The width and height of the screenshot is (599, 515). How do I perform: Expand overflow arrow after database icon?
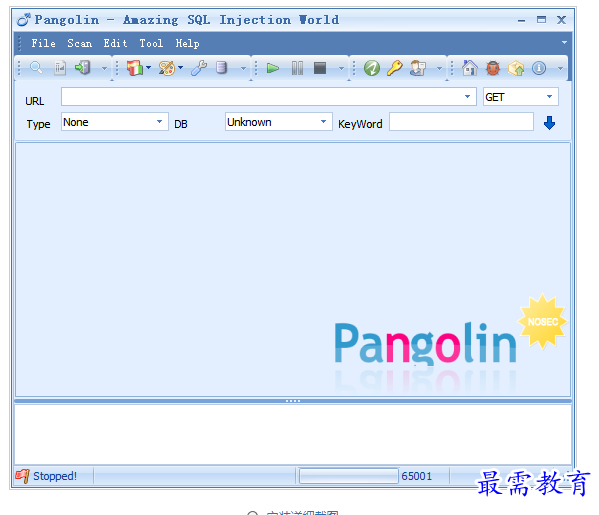click(243, 69)
